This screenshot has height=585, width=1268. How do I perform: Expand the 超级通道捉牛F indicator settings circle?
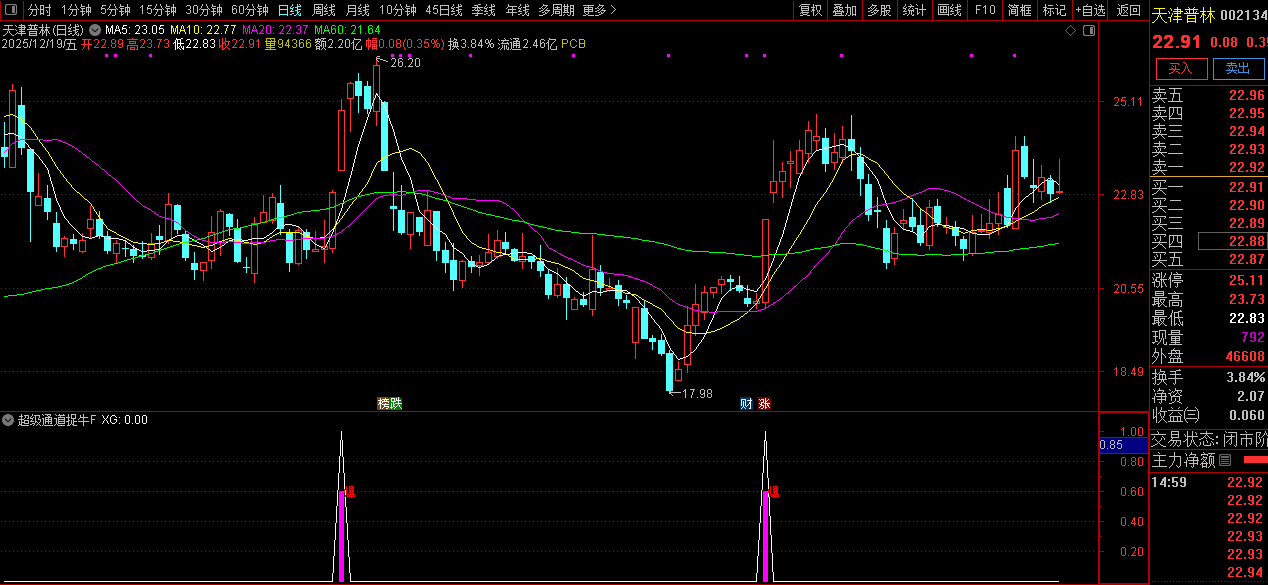[x=9, y=420]
